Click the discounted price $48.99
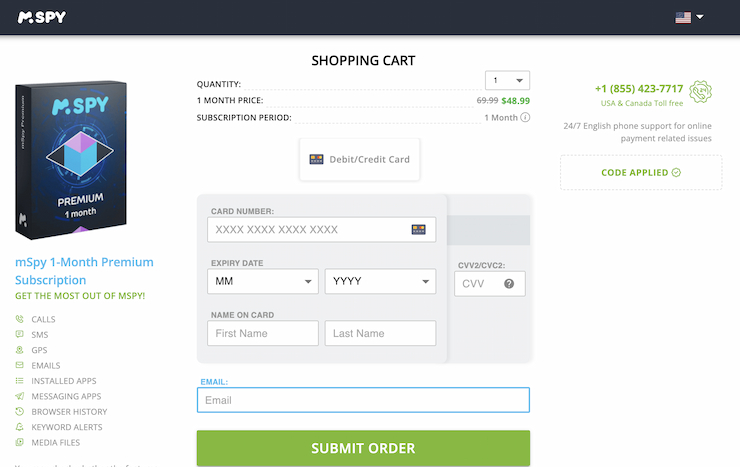 click(515, 100)
